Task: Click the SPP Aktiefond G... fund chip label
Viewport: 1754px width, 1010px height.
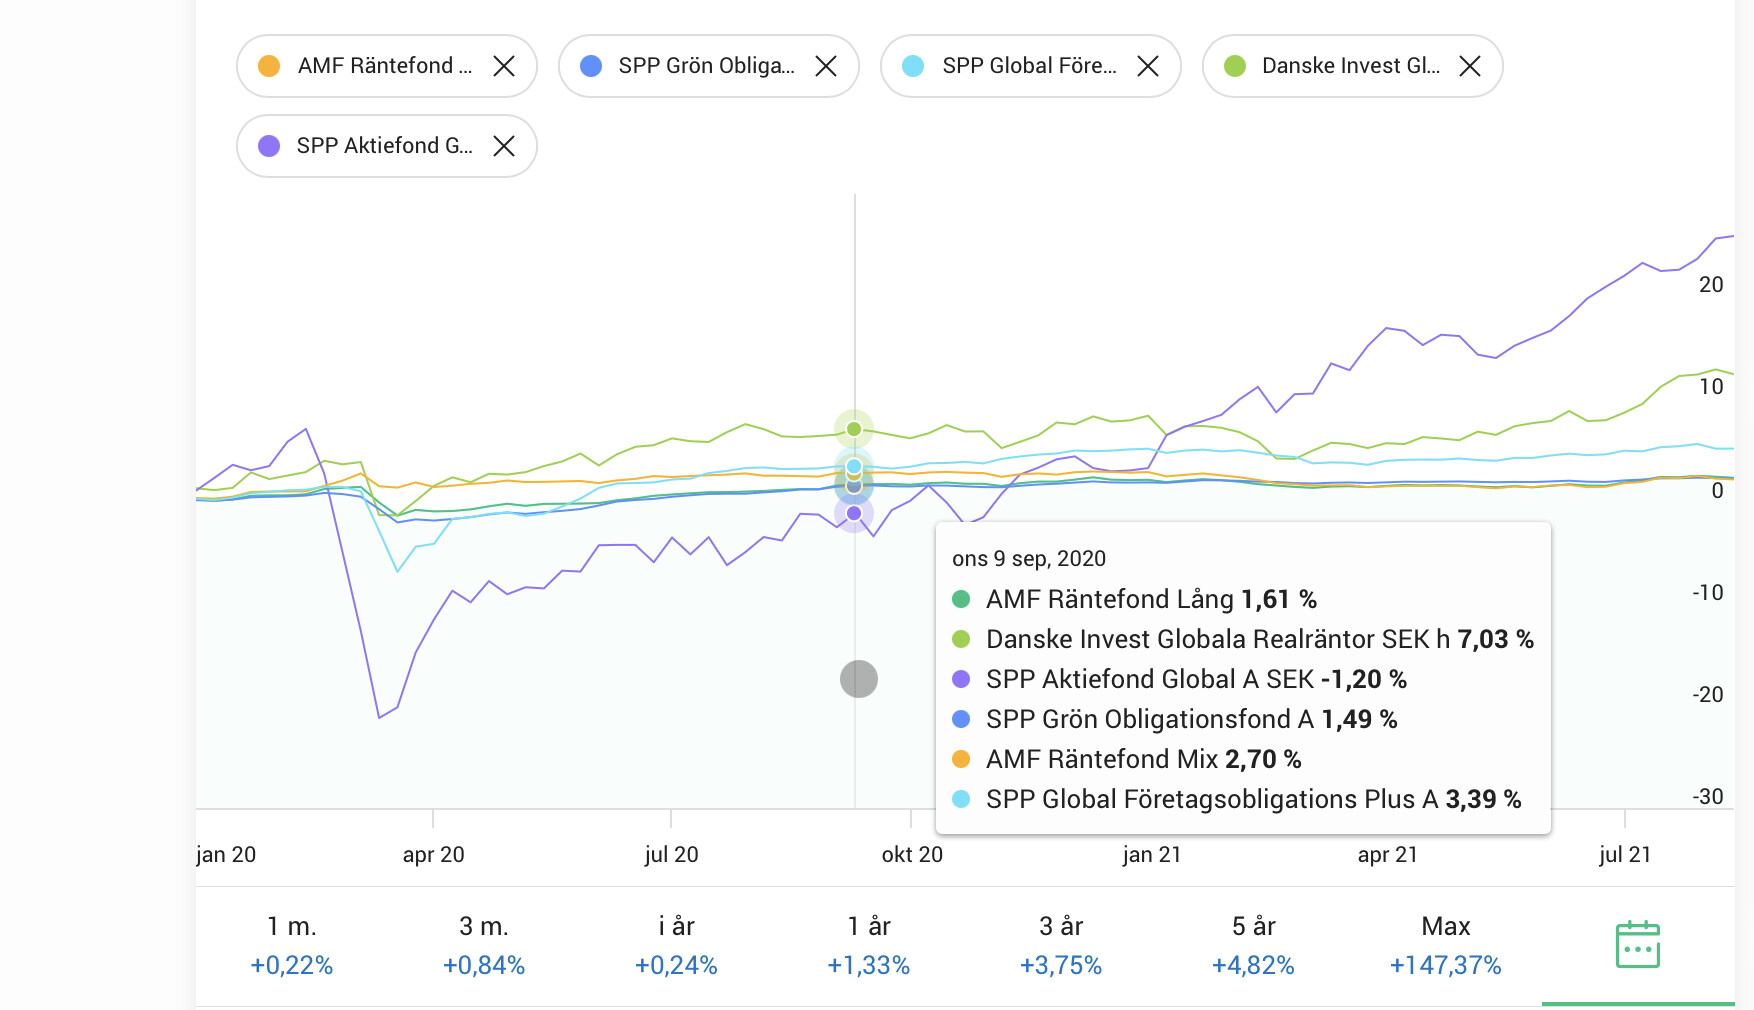Action: tap(384, 146)
